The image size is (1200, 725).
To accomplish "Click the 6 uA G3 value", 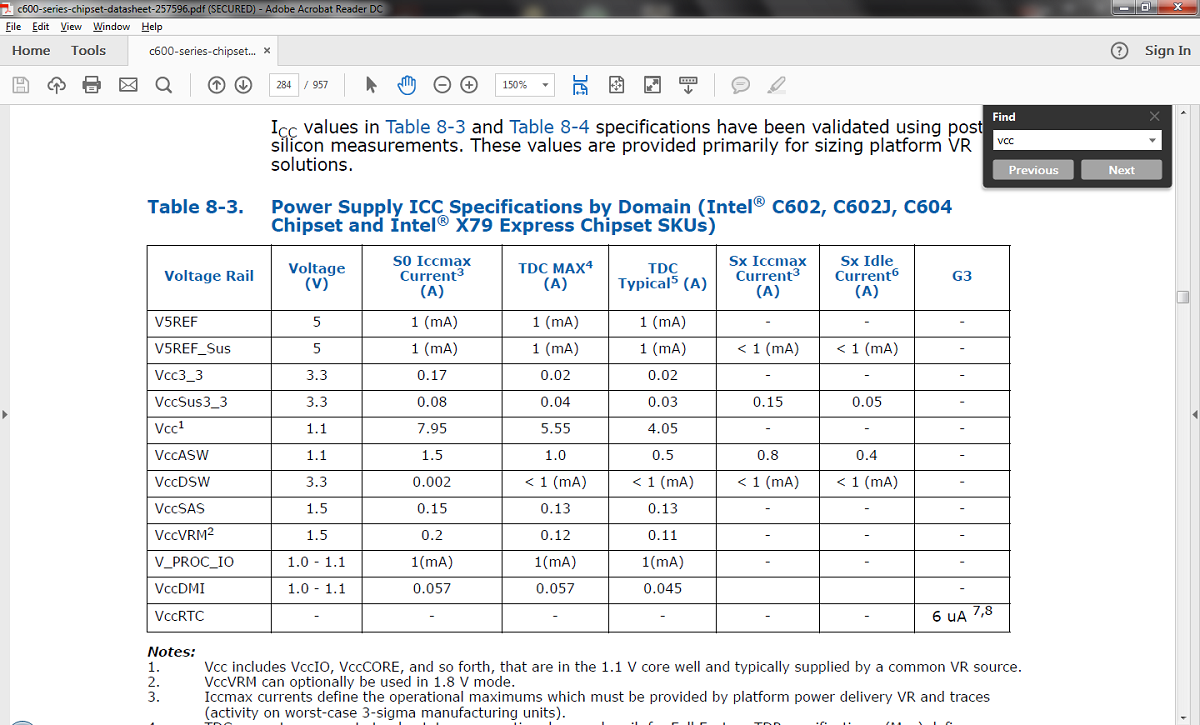I will [x=961, y=614].
